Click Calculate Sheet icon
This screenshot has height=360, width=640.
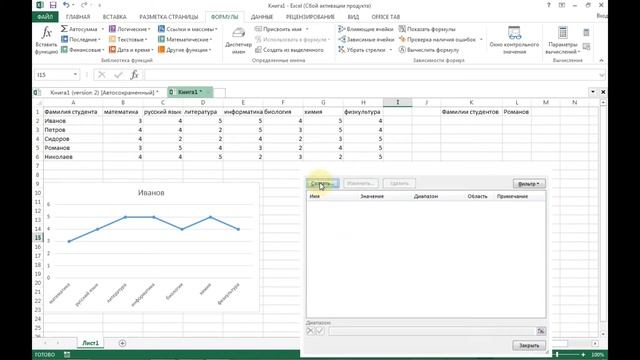pyautogui.click(x=587, y=47)
